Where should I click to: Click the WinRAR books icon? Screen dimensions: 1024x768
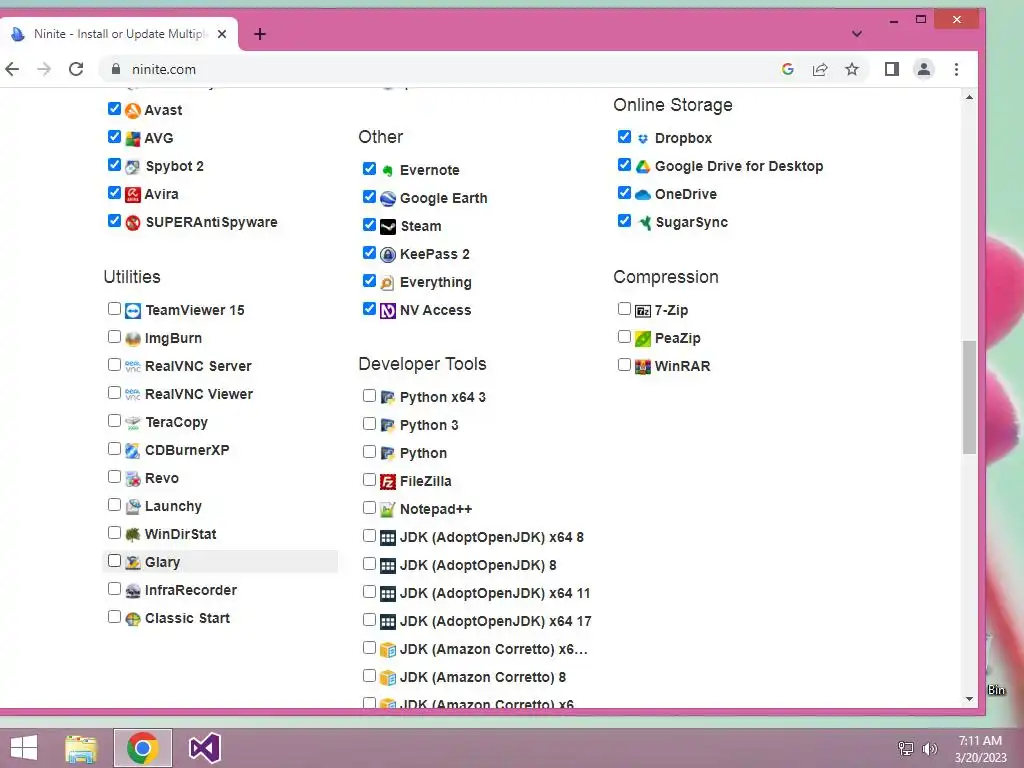tap(643, 367)
